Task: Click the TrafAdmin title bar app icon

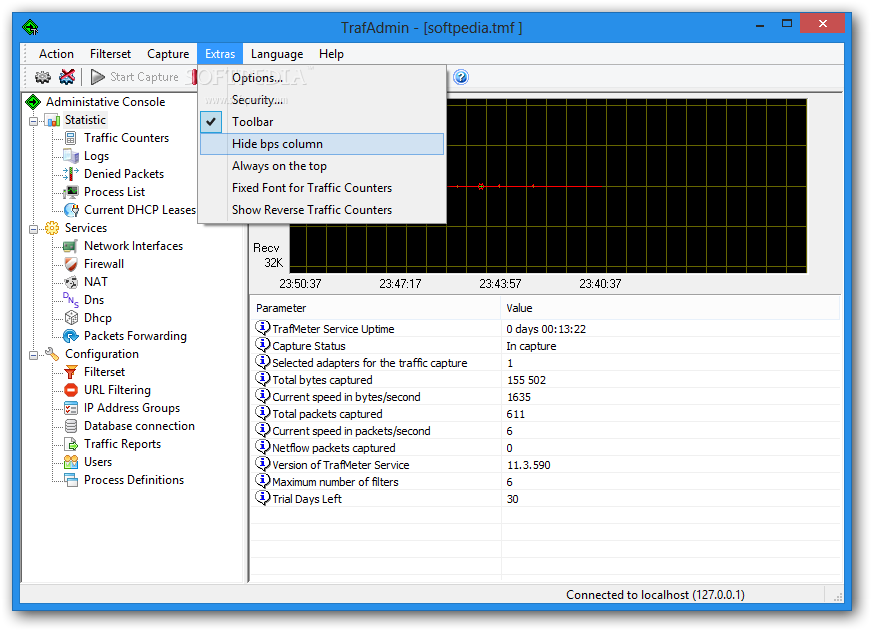Action: (x=30, y=27)
